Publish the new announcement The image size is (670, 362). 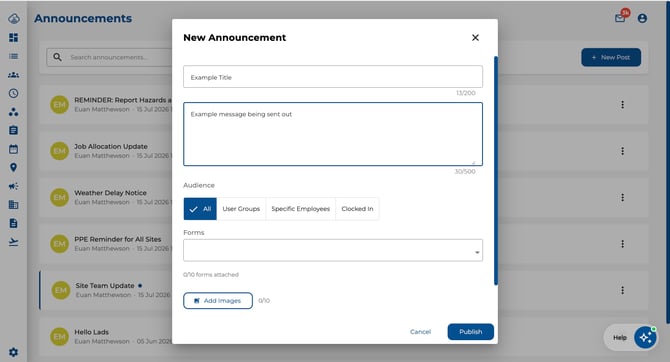(x=470, y=332)
